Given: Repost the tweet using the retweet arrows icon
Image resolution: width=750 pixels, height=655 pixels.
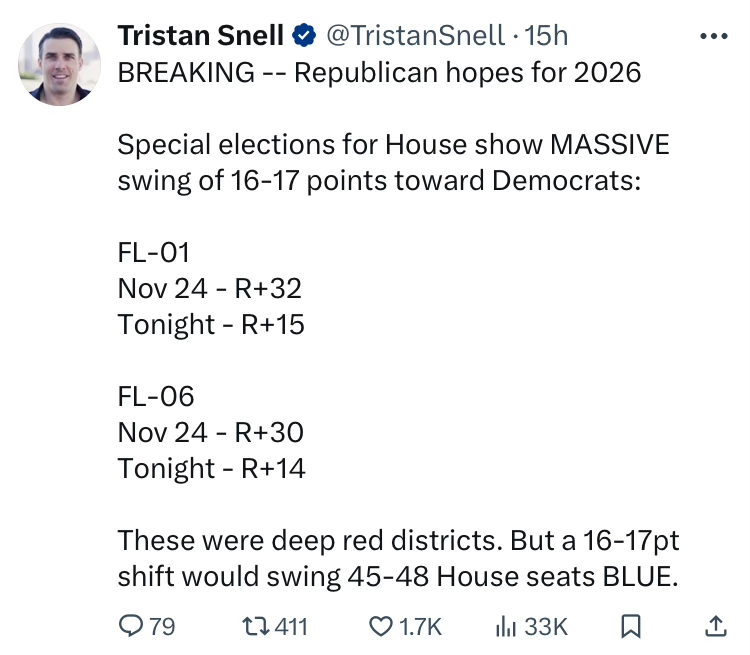Looking at the screenshot, I should (256, 626).
